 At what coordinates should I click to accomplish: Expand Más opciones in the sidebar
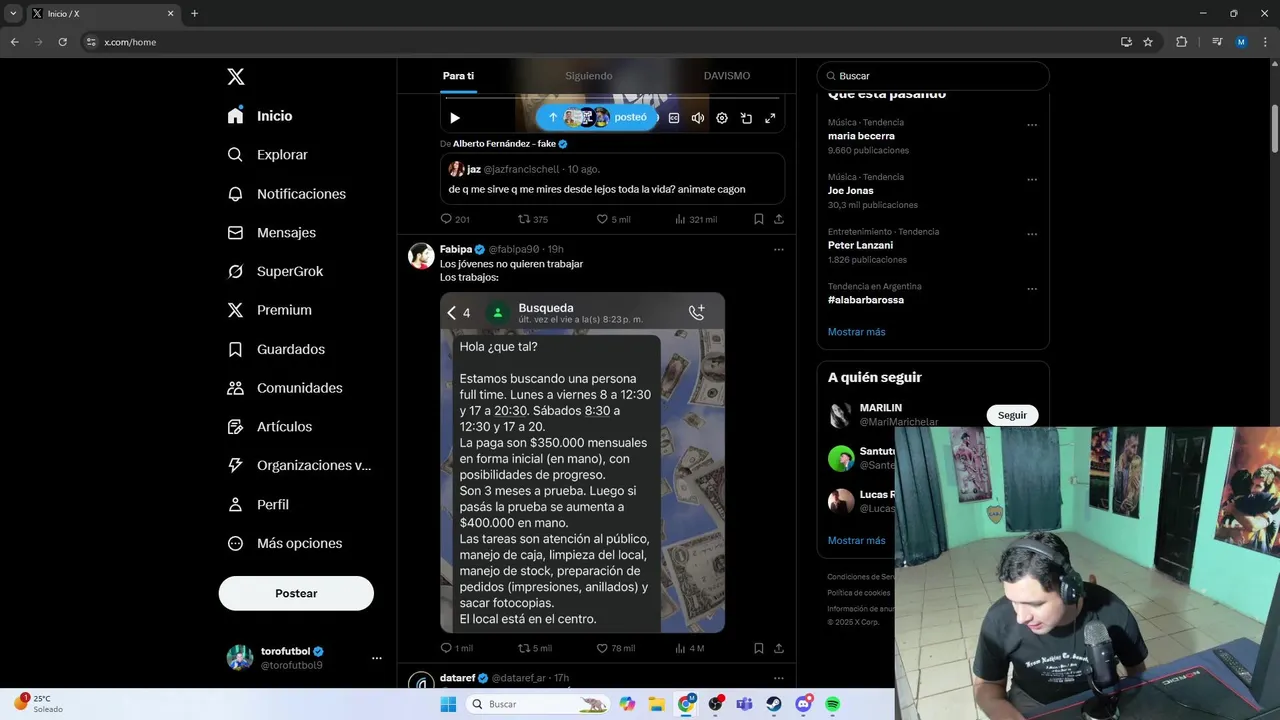285,543
